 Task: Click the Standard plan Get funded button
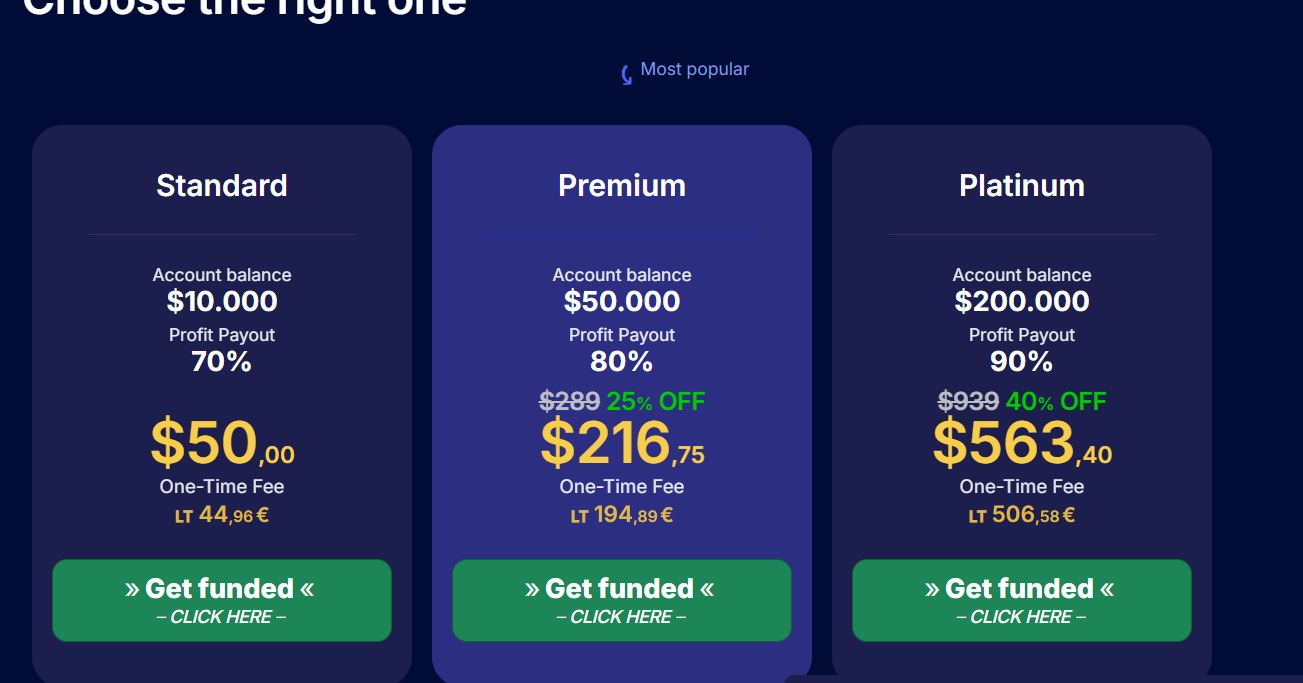(x=222, y=600)
